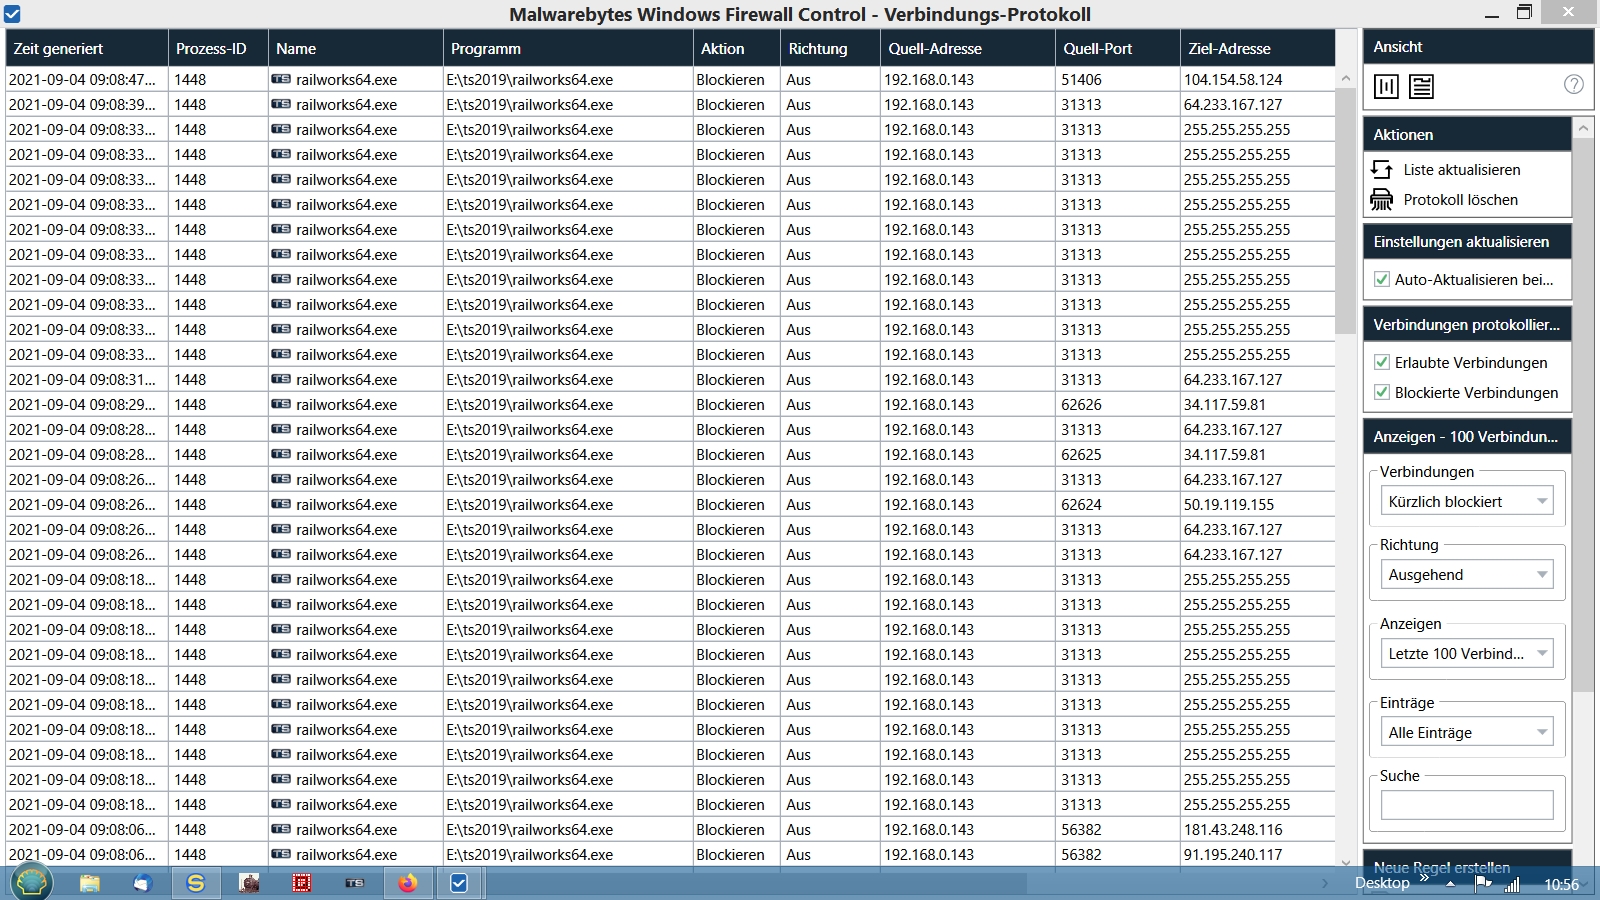
Task: Switch to the detailed list view icon
Action: pyautogui.click(x=1421, y=87)
